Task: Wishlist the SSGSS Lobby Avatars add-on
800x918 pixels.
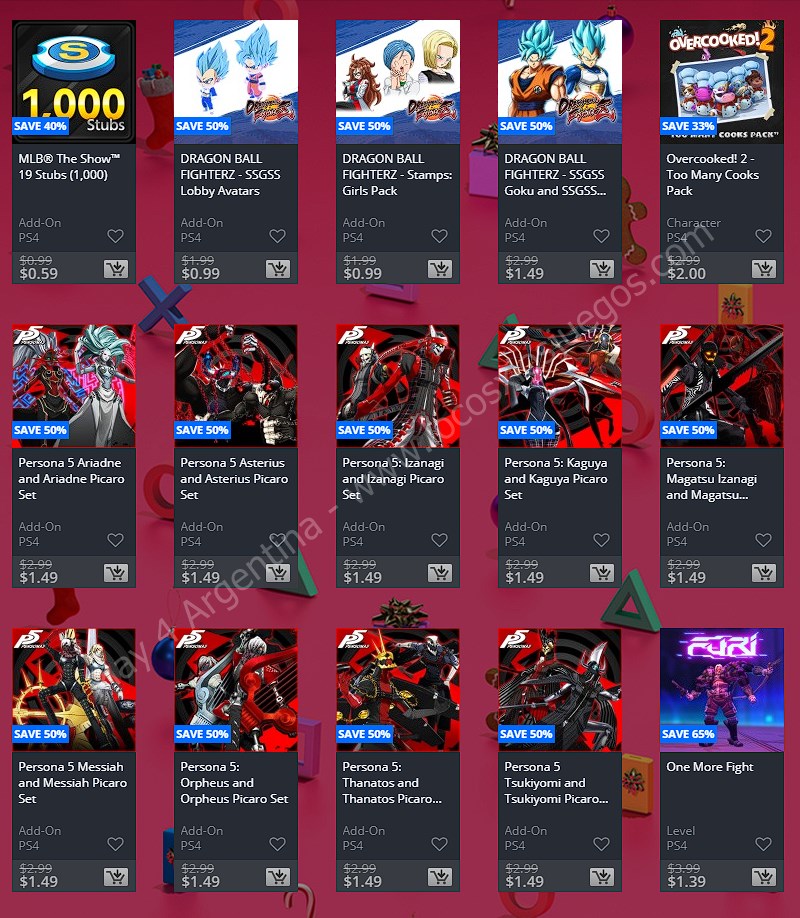Action: coord(278,236)
